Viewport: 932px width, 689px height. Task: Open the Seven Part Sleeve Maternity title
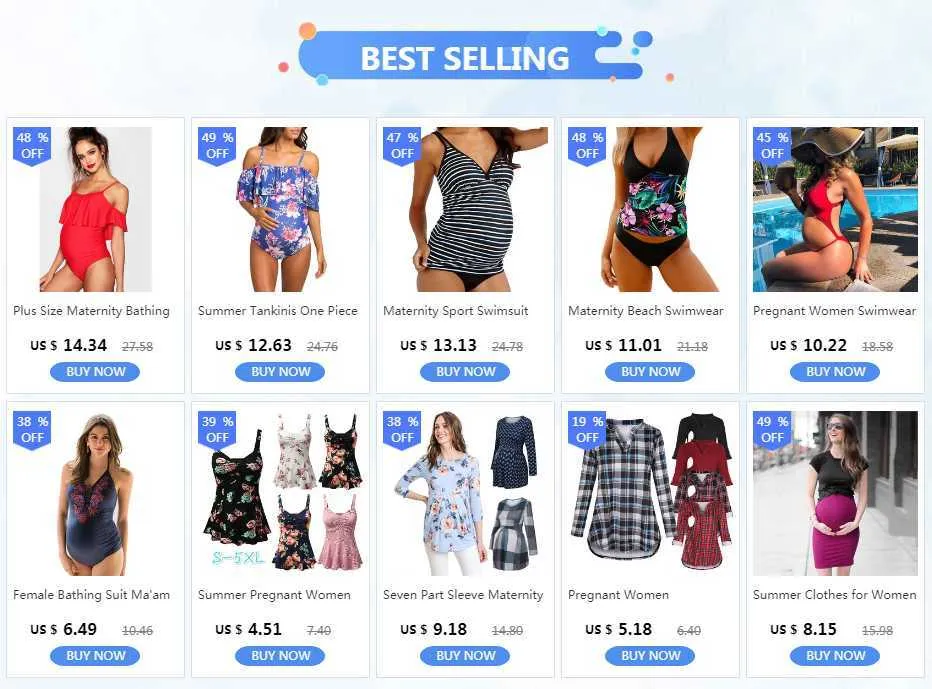point(463,594)
